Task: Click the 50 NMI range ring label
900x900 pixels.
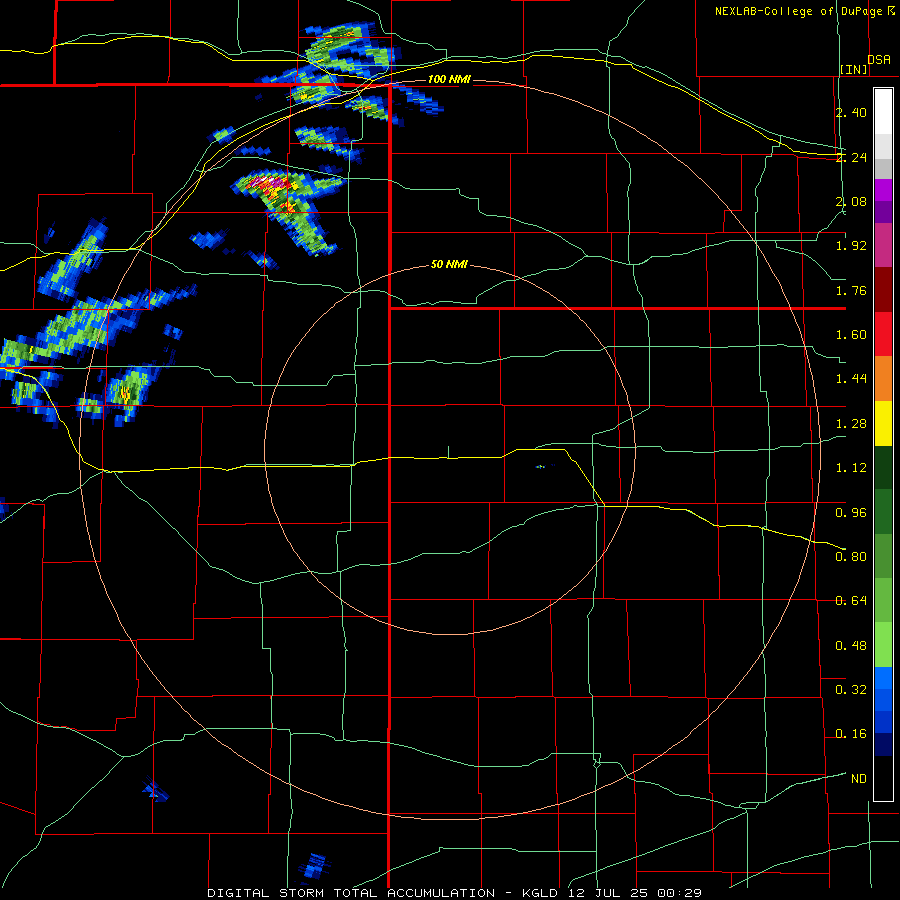Action: pyautogui.click(x=449, y=264)
